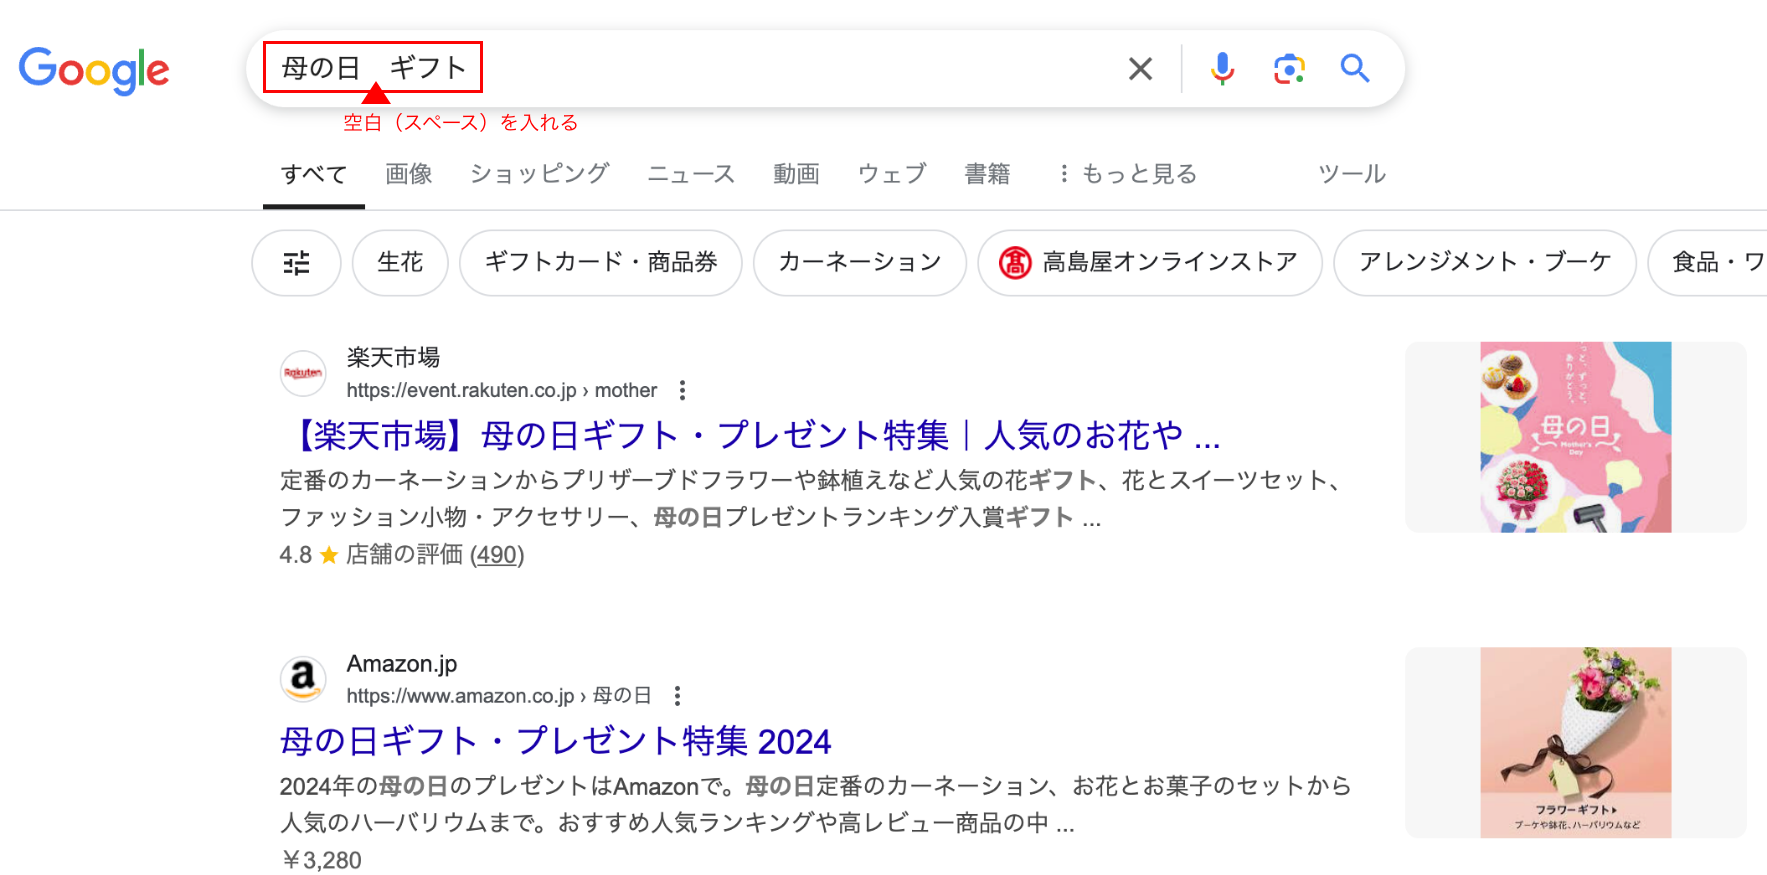Expand the もっと見る menu
This screenshot has height=875, width=1767.
point(1128,174)
